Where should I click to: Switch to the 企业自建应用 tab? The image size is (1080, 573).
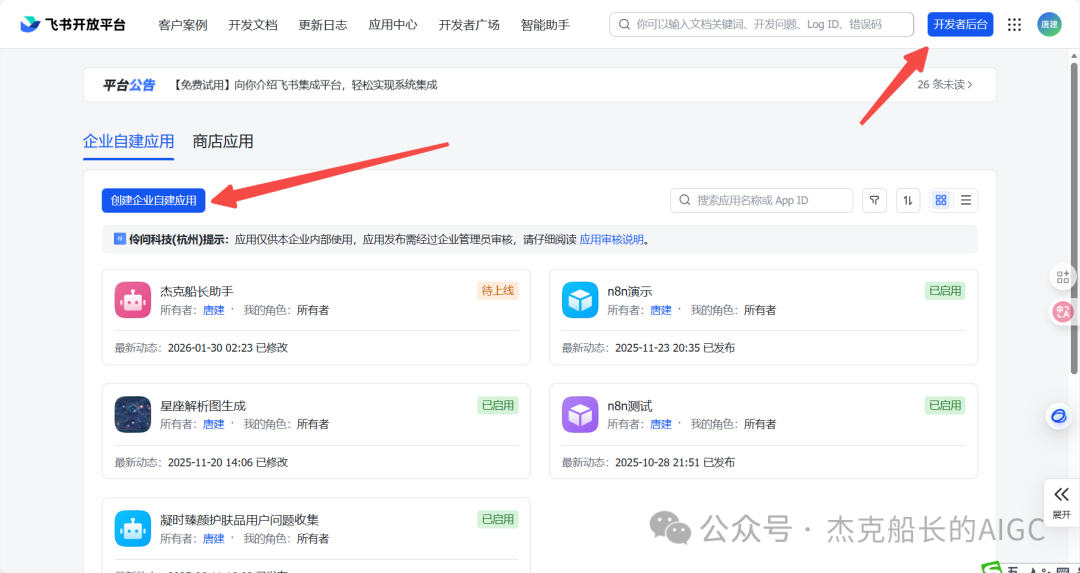click(128, 142)
